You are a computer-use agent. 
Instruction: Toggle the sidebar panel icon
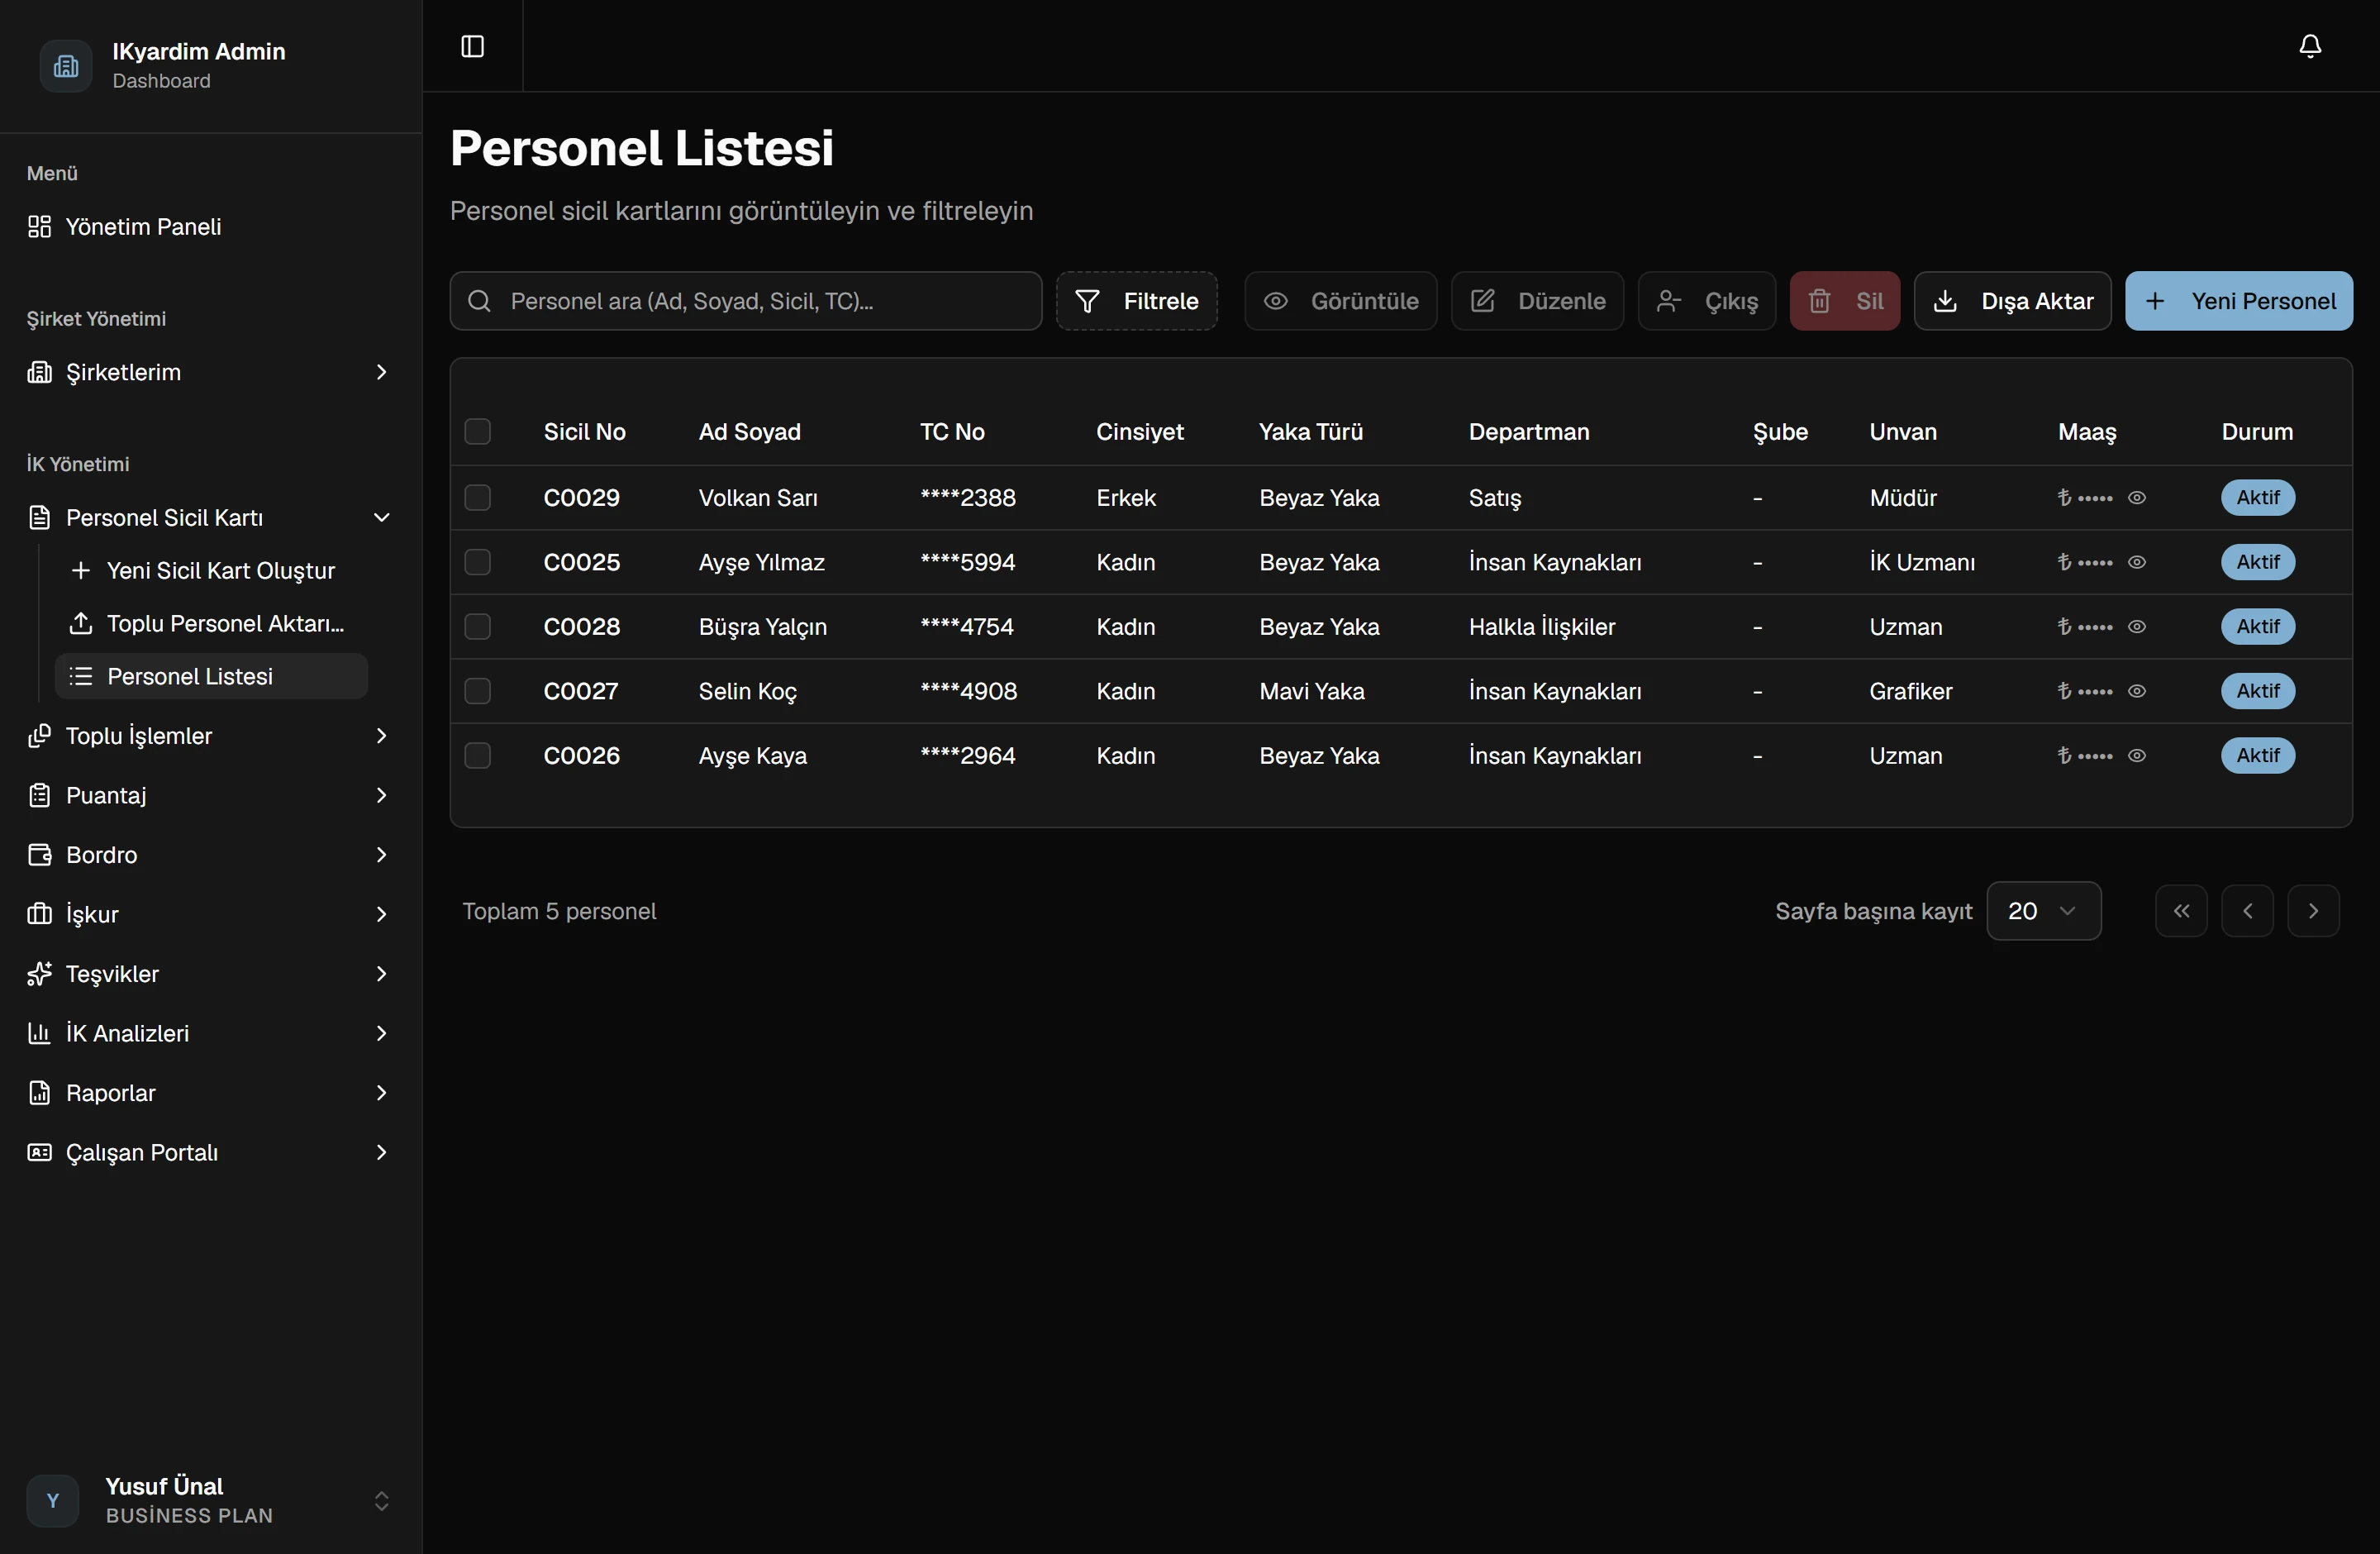pyautogui.click(x=472, y=46)
